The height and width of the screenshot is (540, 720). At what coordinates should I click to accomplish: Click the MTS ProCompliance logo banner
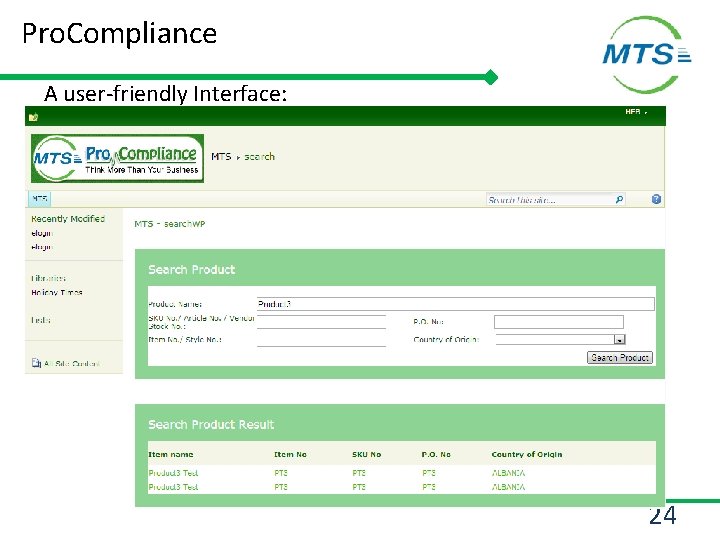click(x=118, y=158)
